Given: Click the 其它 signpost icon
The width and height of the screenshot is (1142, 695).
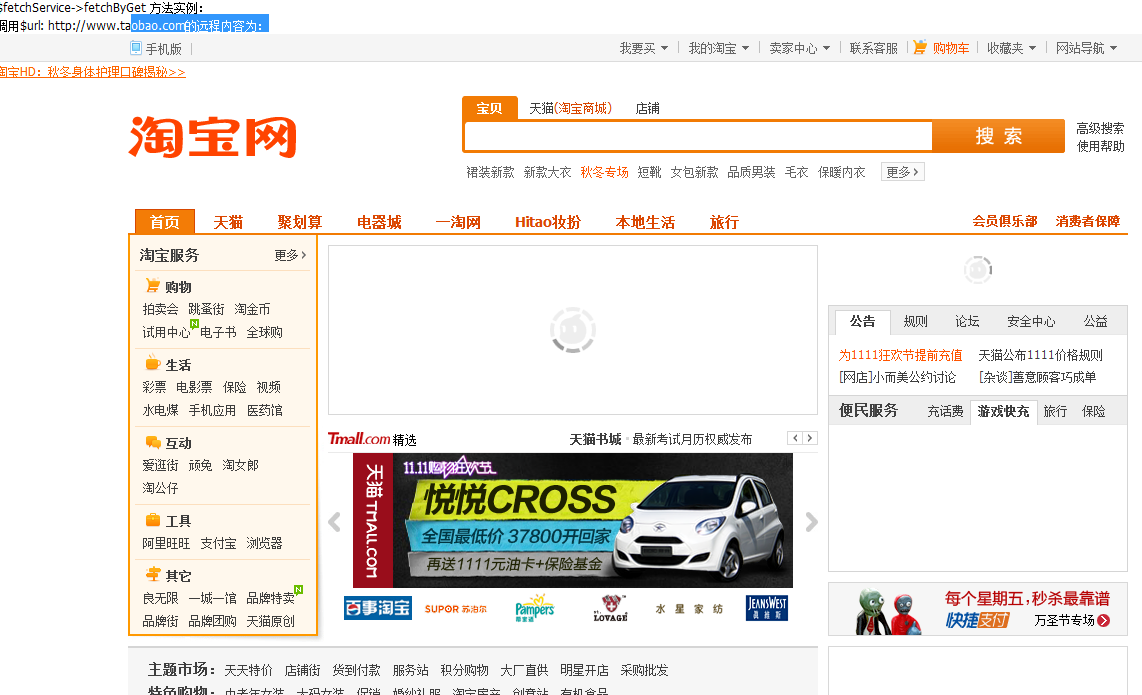Looking at the screenshot, I should pyautogui.click(x=152, y=574).
